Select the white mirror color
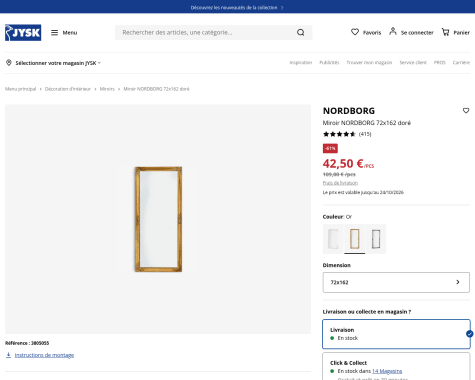475x380 pixels. coord(333,239)
